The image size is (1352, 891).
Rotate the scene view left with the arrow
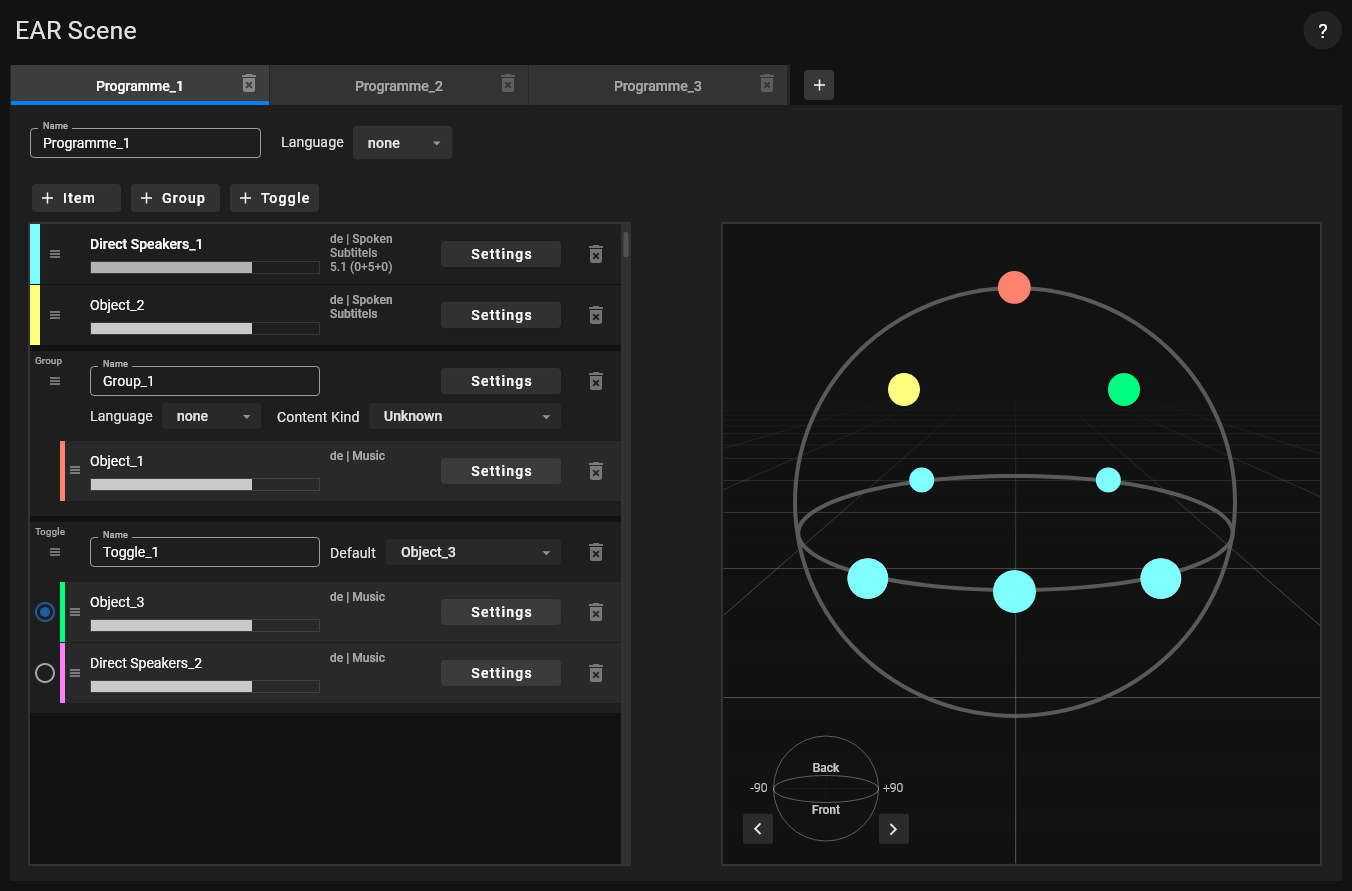(758, 829)
